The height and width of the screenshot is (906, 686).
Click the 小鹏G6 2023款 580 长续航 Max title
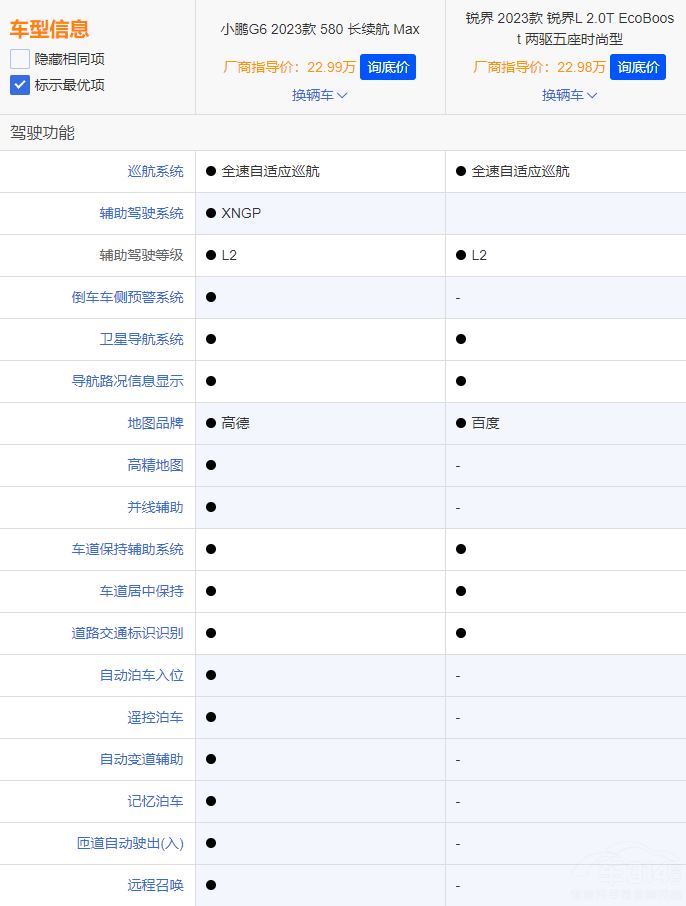tap(320, 29)
